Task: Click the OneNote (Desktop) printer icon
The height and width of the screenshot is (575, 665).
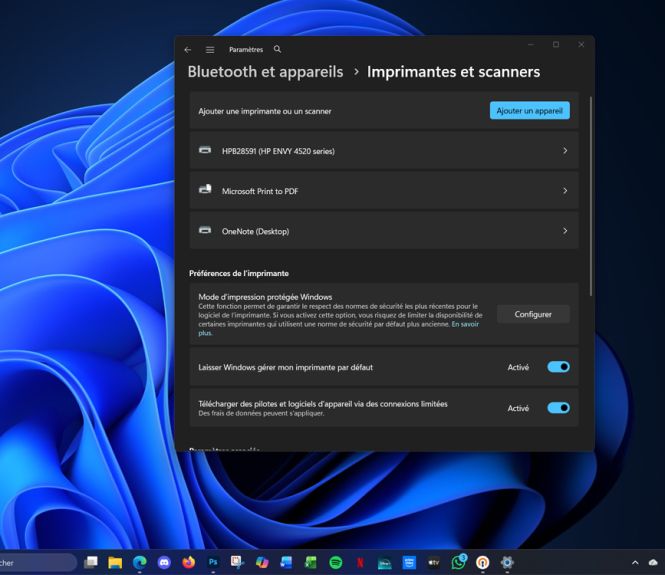Action: tap(205, 231)
